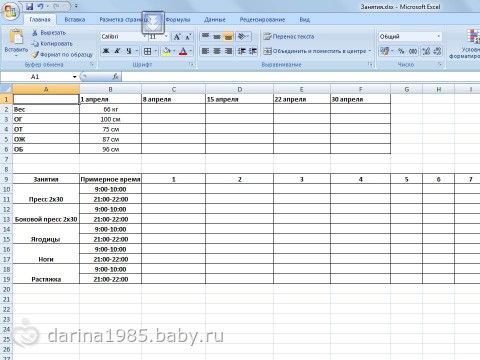Click Объединить и поместить в центре
This screenshot has width=480, height=360.
(x=317, y=51)
